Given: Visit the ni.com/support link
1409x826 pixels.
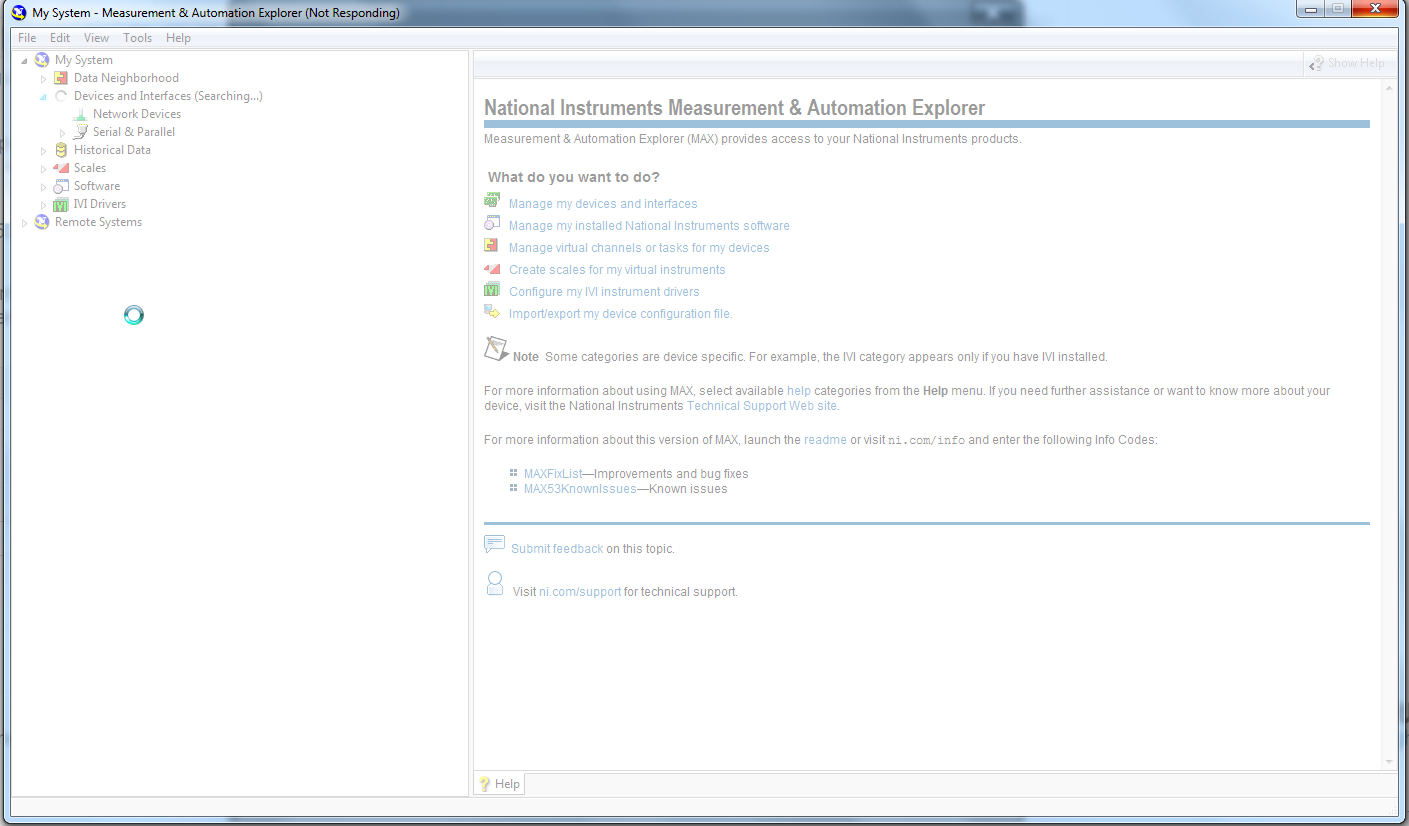Looking at the screenshot, I should (580, 592).
